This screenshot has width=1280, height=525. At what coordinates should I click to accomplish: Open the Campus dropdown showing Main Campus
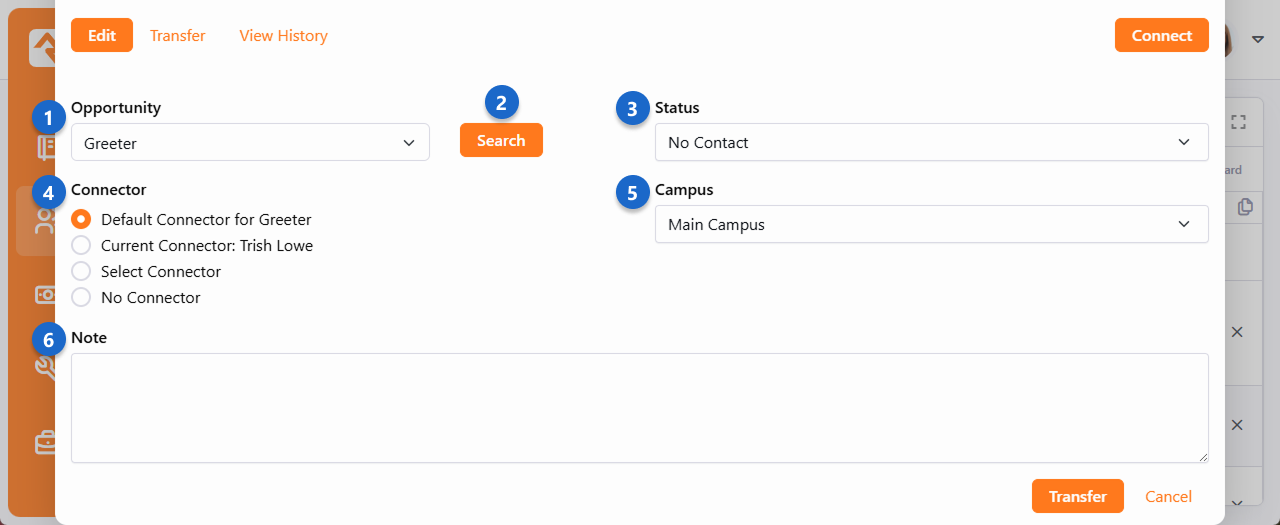[x=931, y=224]
